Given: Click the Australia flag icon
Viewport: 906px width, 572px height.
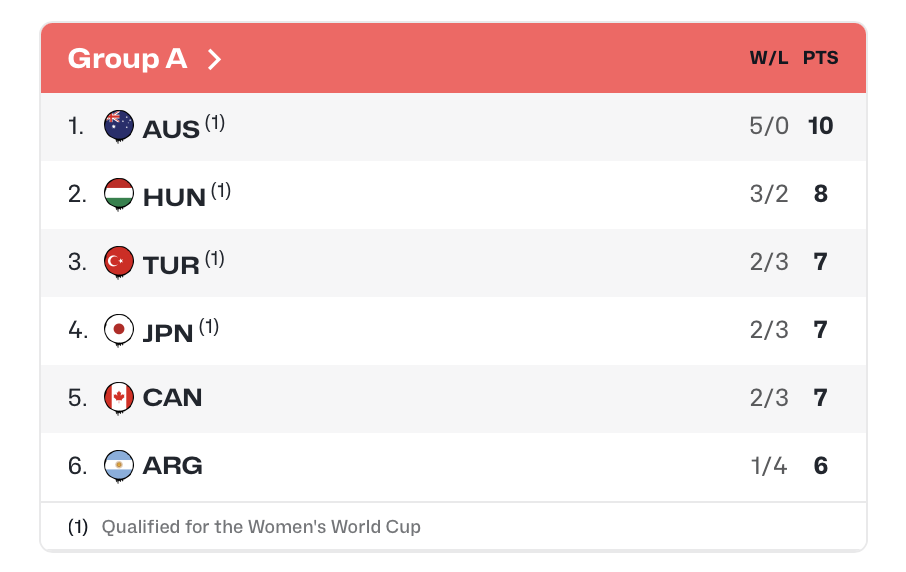Looking at the screenshot, I should (119, 126).
